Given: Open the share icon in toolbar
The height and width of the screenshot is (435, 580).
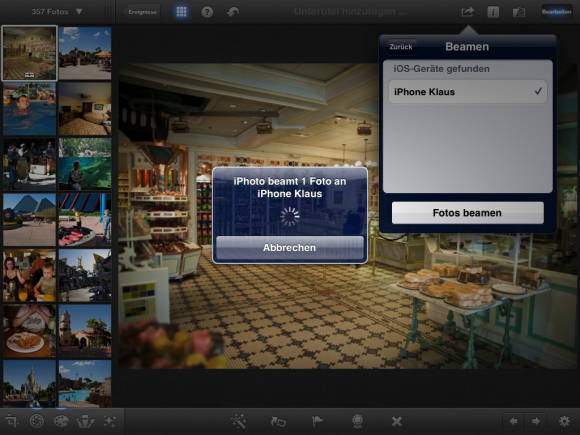Looking at the screenshot, I should pos(467,12).
